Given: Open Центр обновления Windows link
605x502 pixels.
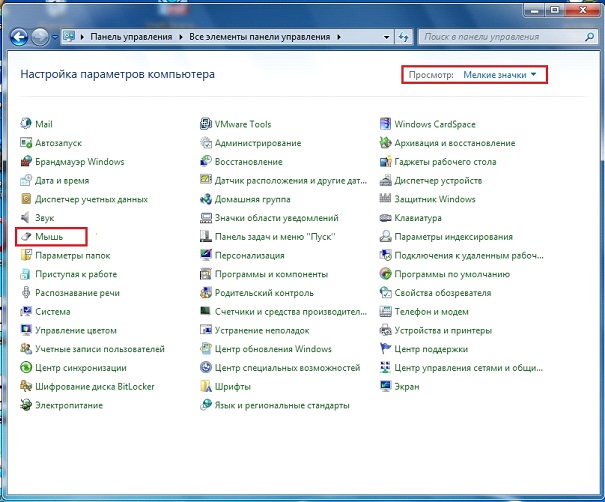Looking at the screenshot, I should pos(273,349).
